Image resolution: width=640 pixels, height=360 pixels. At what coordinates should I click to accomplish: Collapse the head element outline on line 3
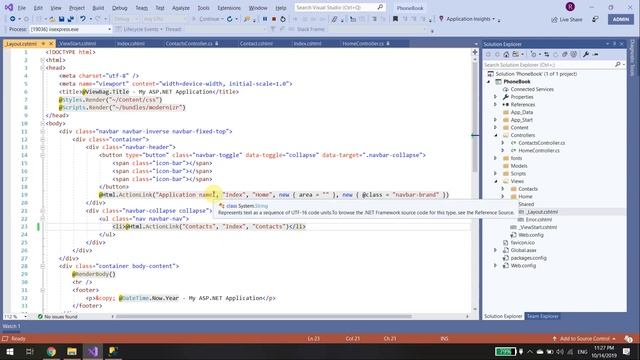42,68
